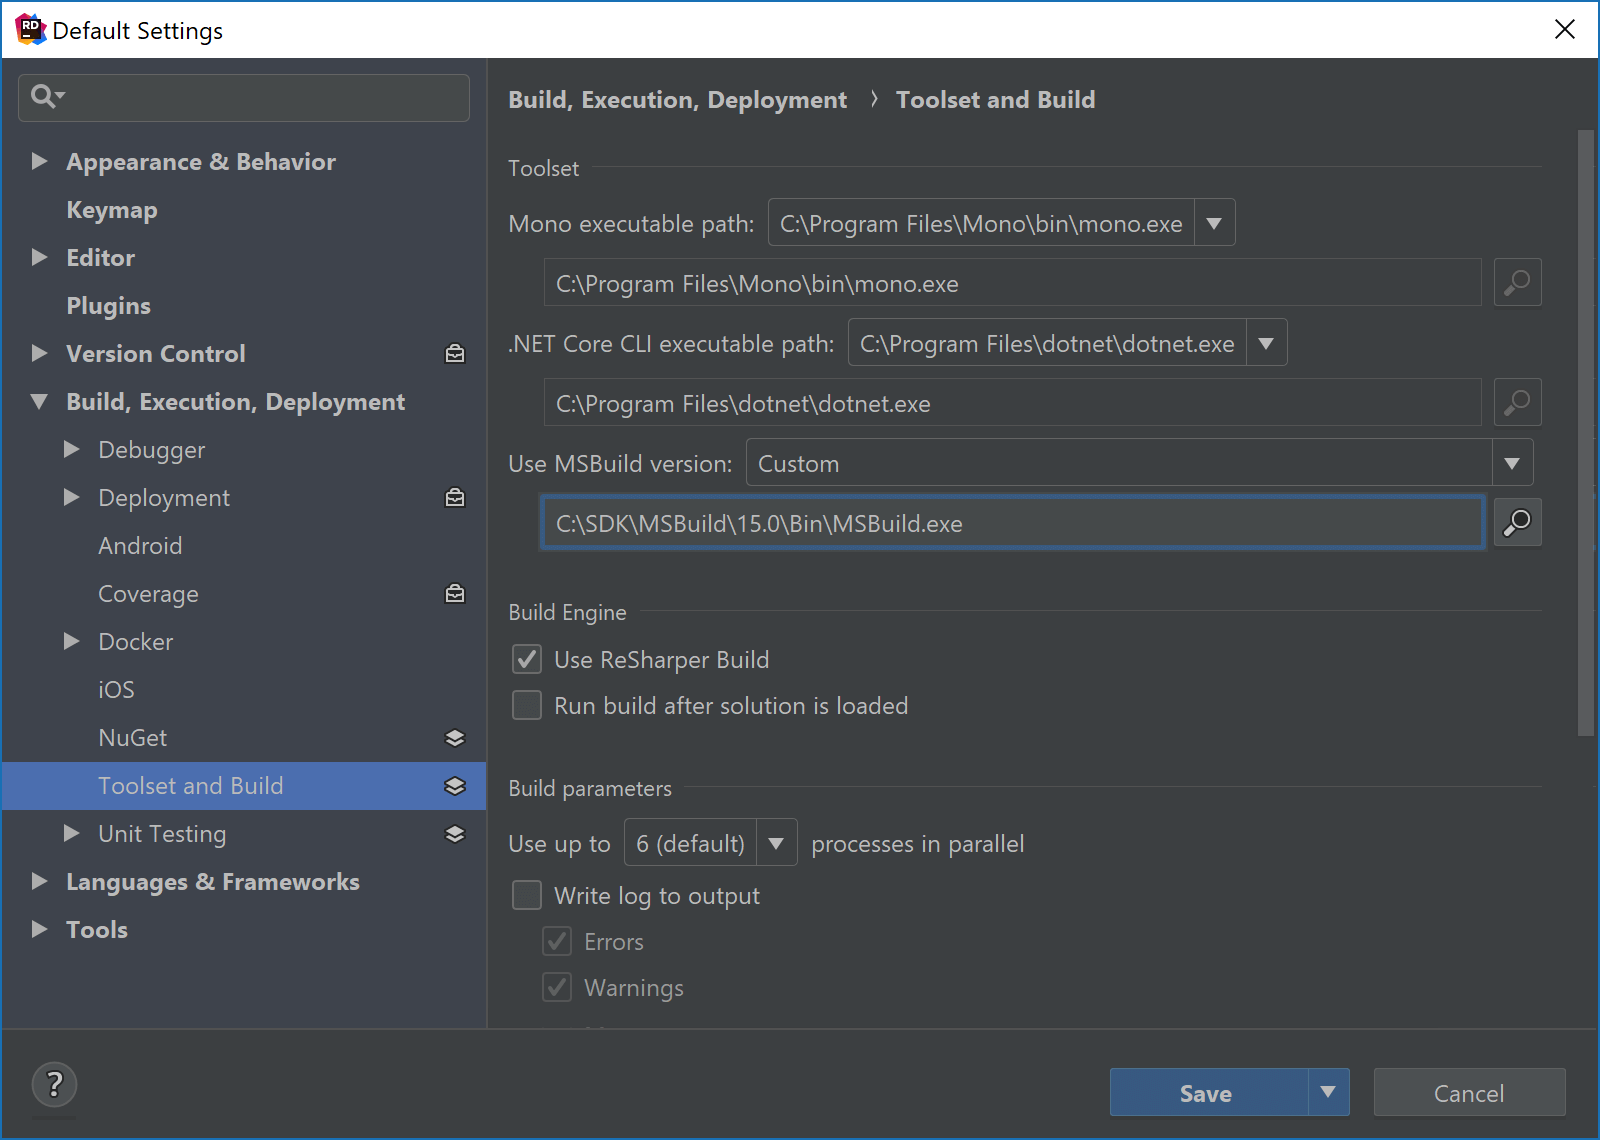This screenshot has height=1140, width=1600.
Task: Click the settings panel vertical scrollbar
Action: coord(1585,433)
